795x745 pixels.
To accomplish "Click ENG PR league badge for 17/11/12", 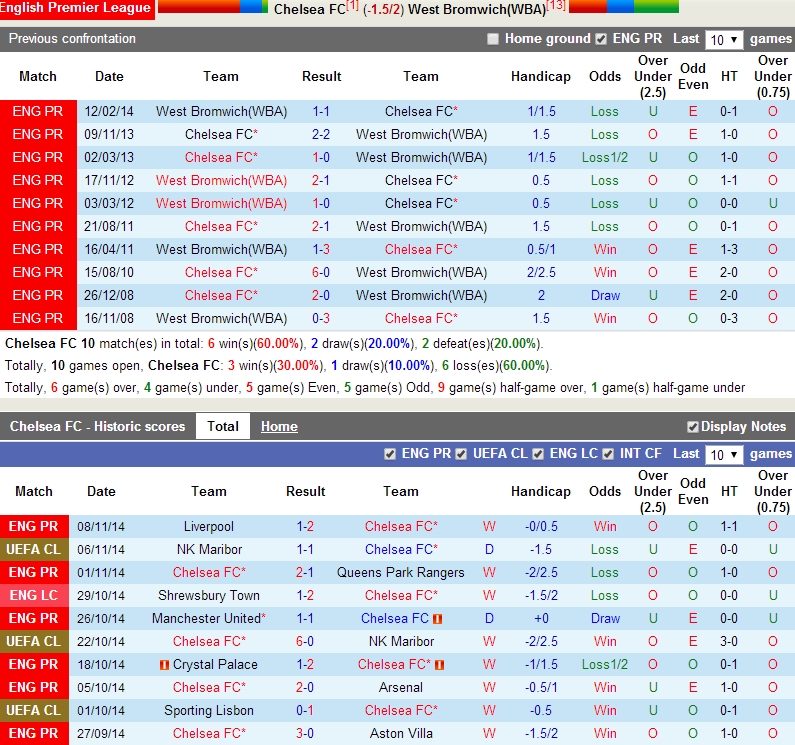I will click(38, 181).
